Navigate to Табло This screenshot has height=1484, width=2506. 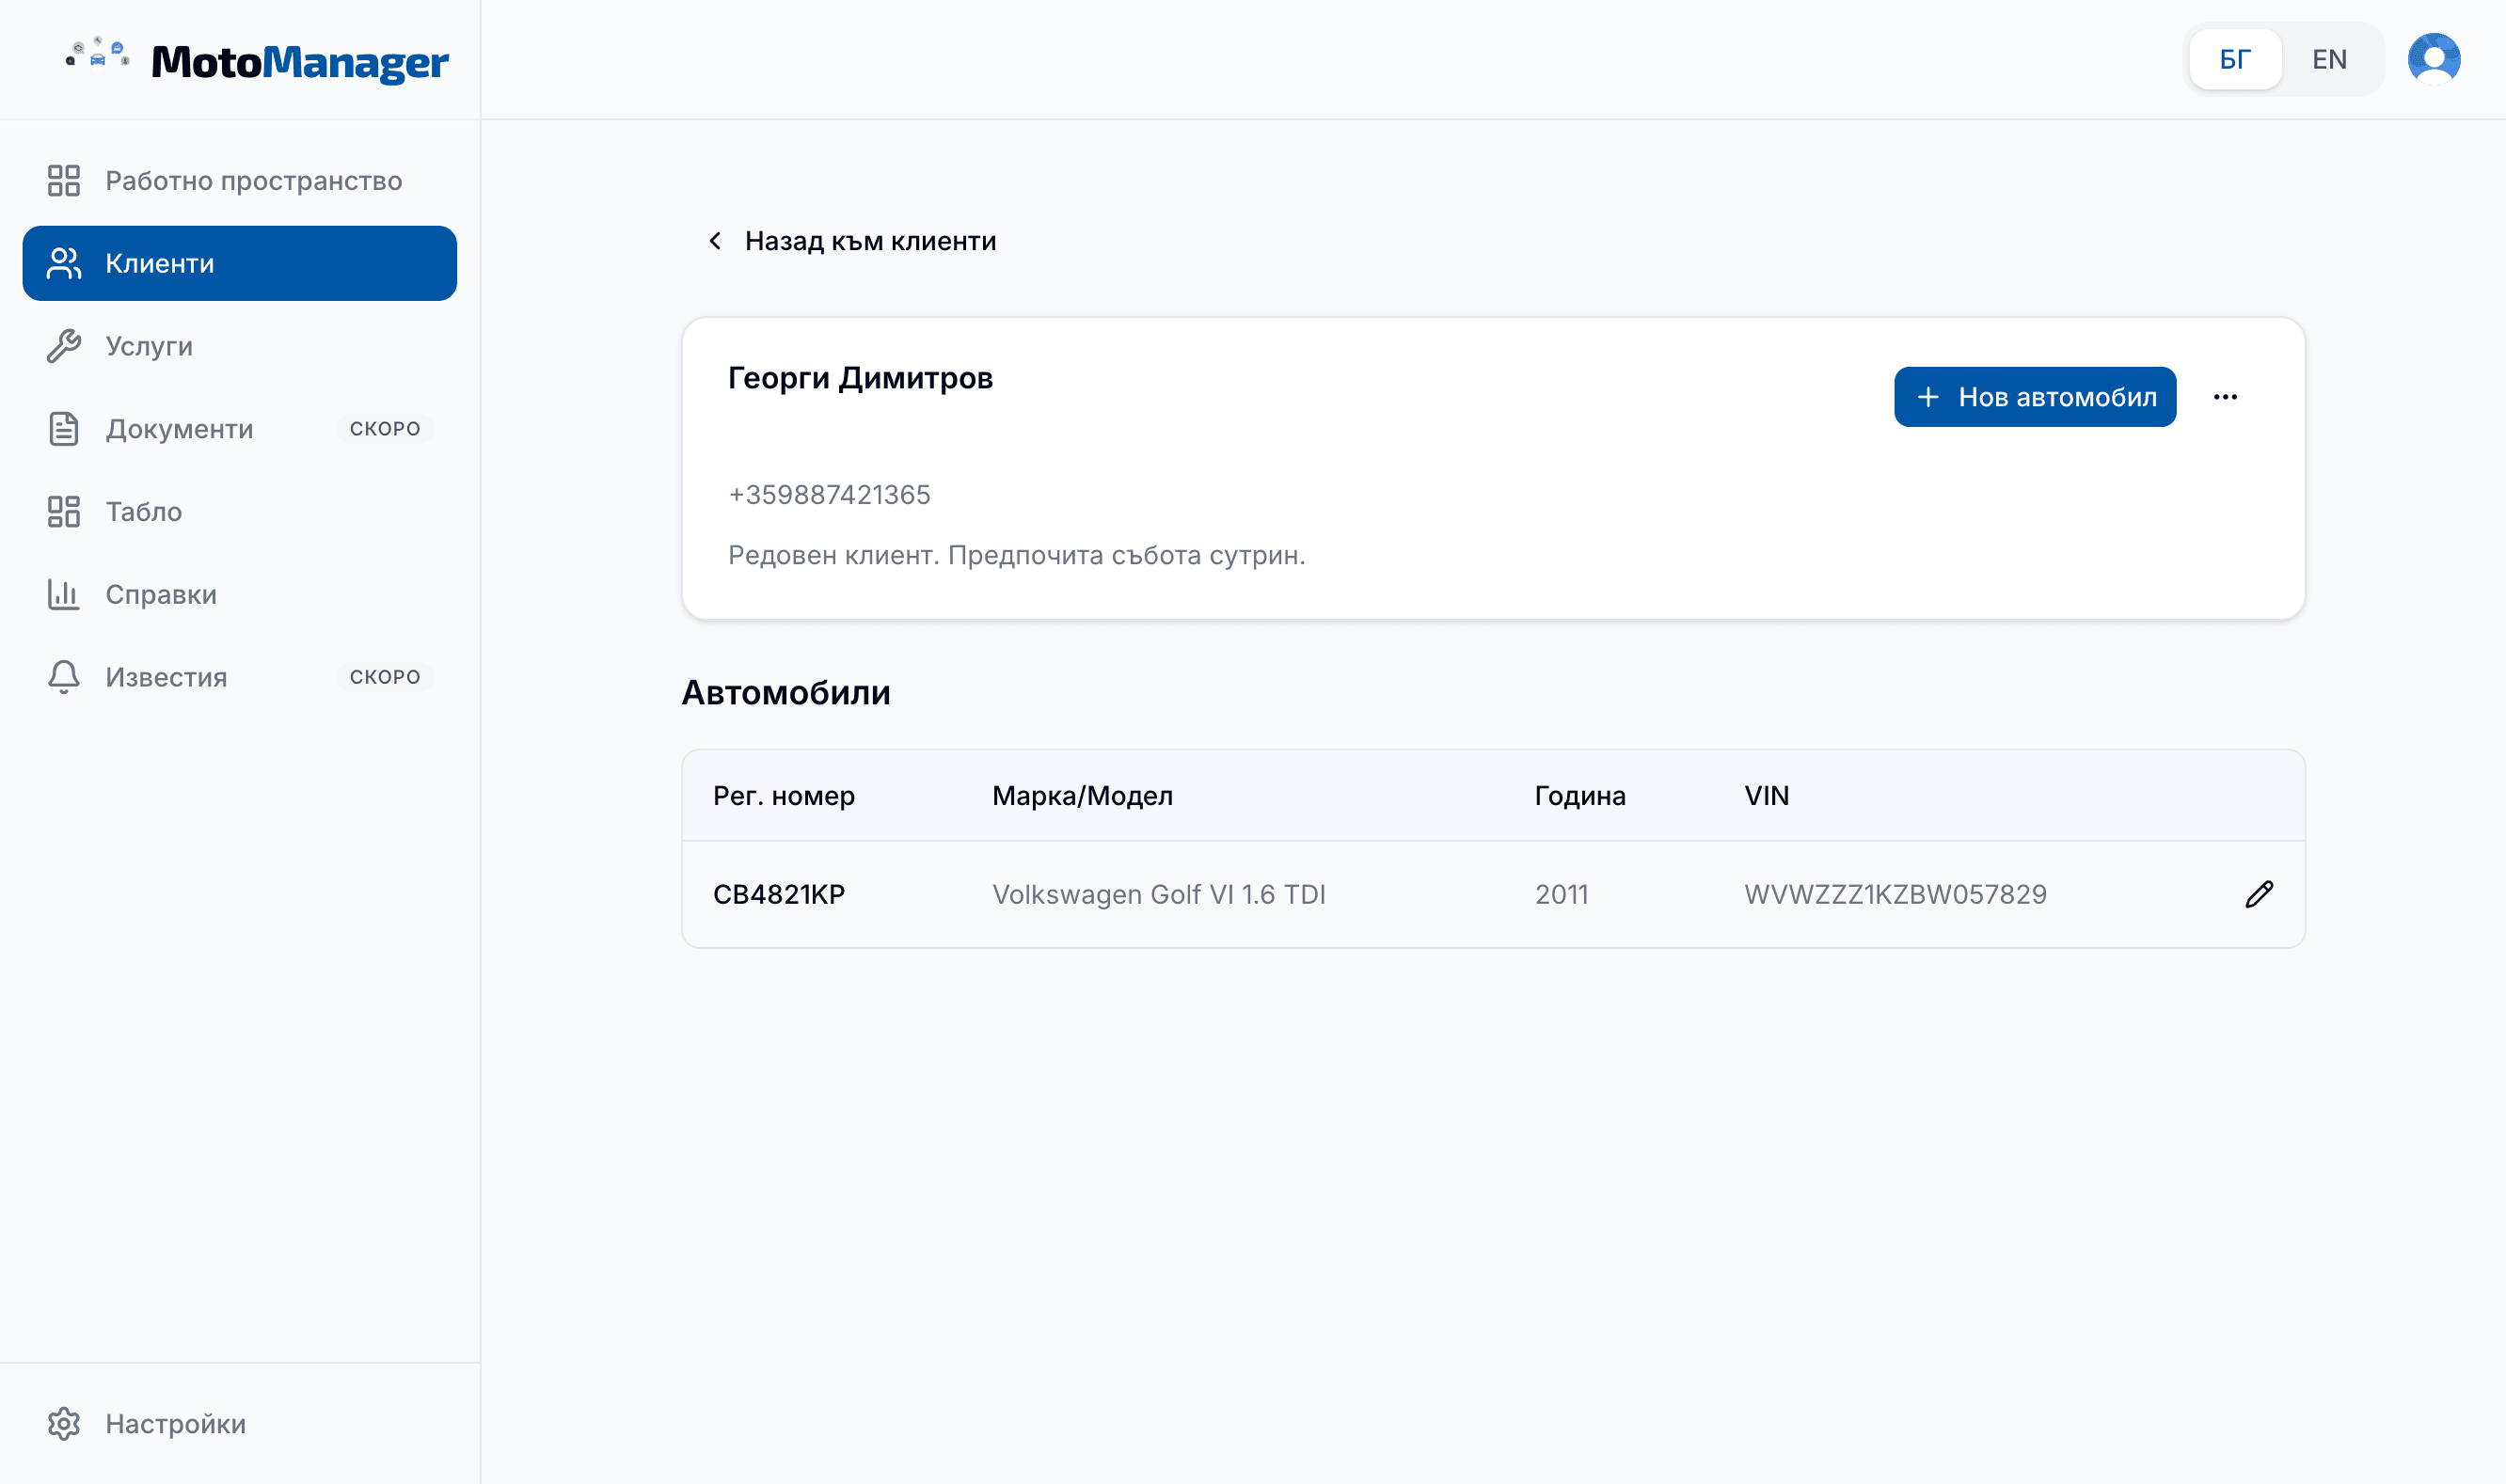(240, 512)
